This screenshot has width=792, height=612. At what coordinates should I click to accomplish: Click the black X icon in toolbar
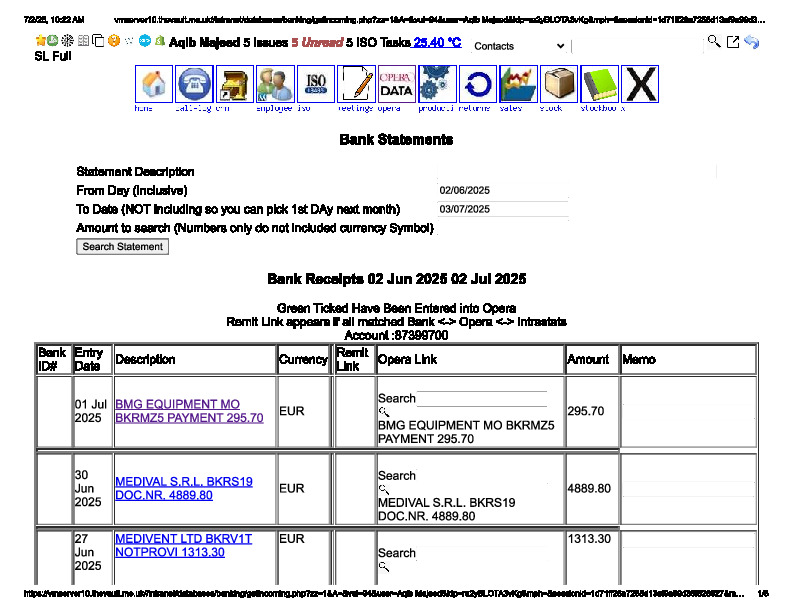click(x=640, y=84)
